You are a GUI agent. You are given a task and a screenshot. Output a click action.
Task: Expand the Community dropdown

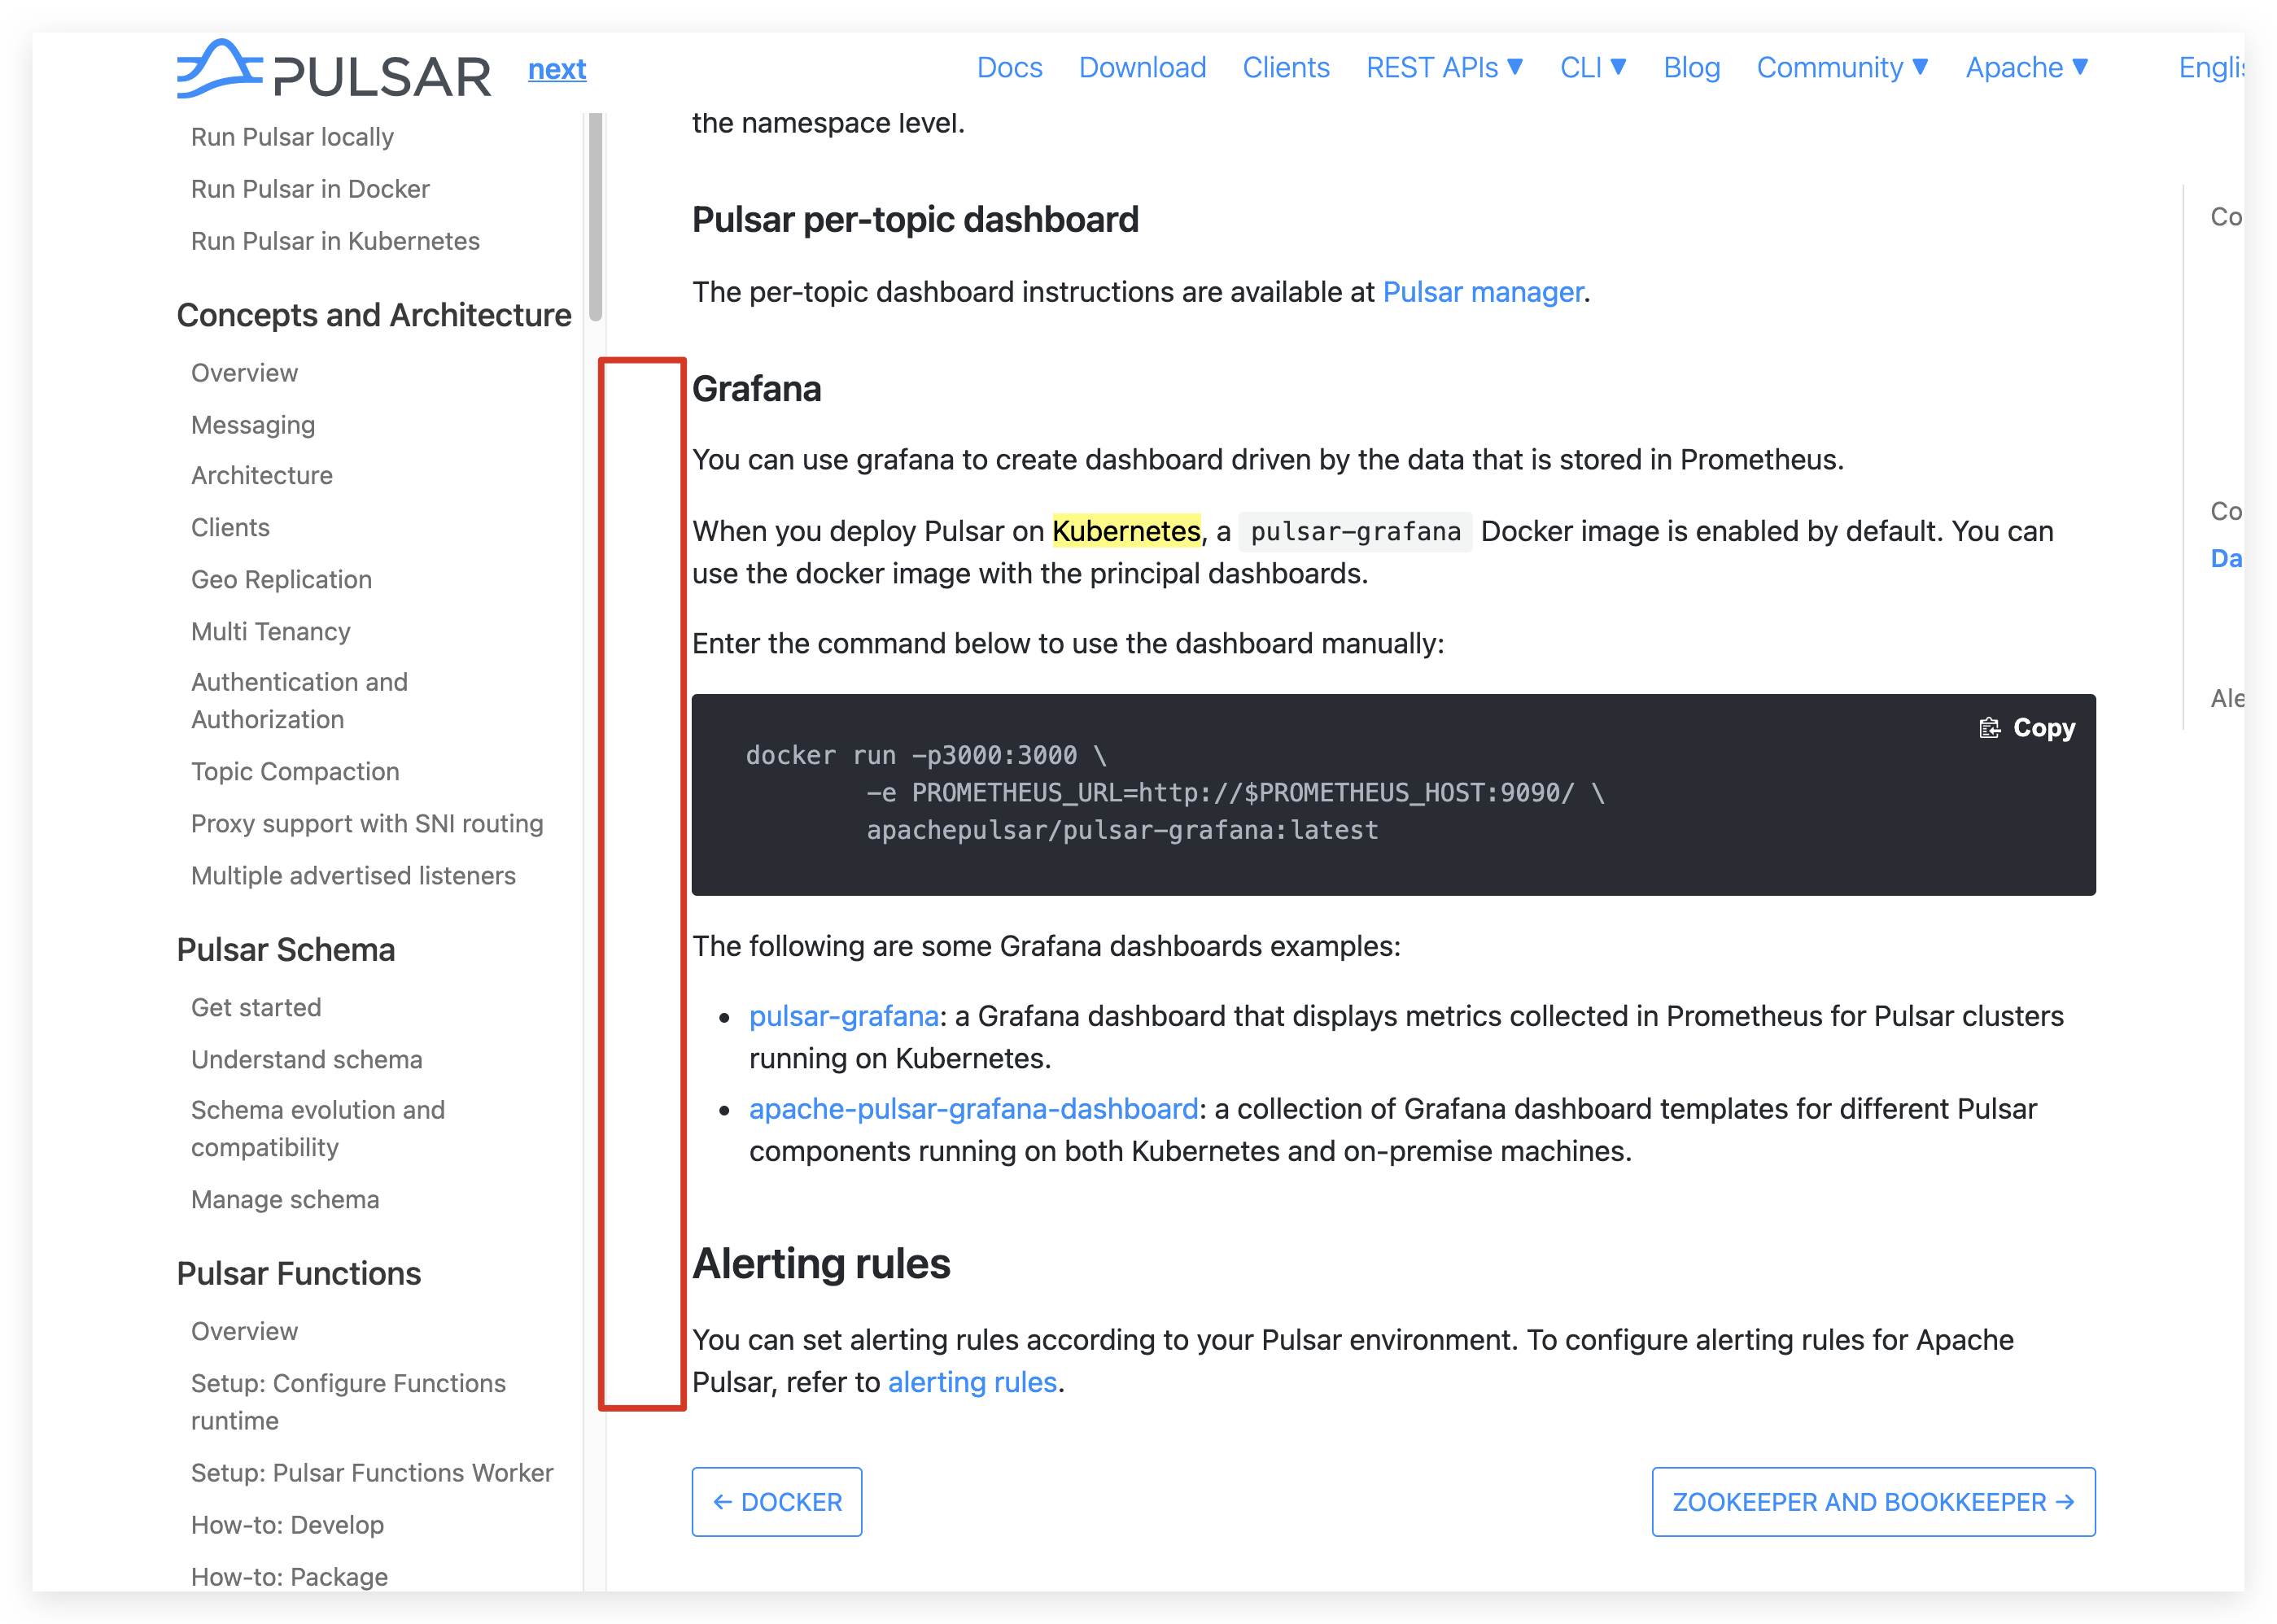(x=1841, y=67)
